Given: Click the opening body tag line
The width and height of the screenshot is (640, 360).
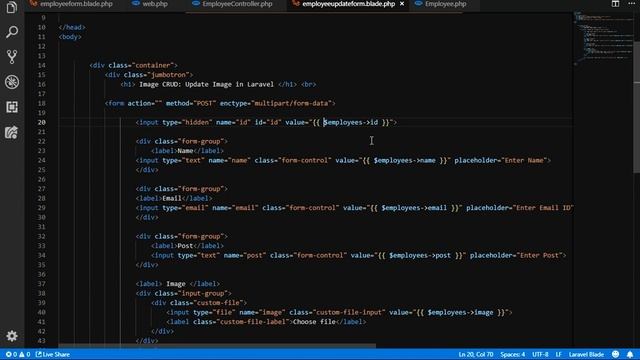Looking at the screenshot, I should point(70,37).
